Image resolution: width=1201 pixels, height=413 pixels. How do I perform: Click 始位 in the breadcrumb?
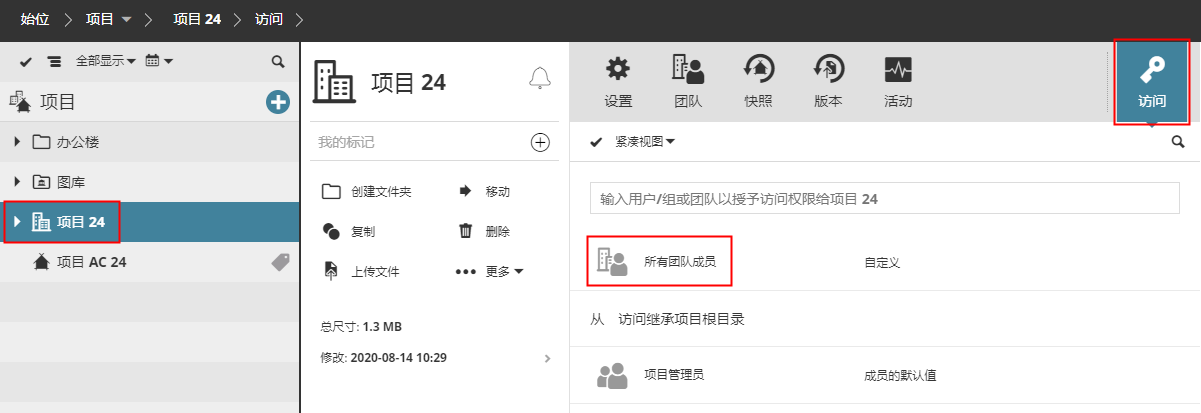[x=35, y=18]
